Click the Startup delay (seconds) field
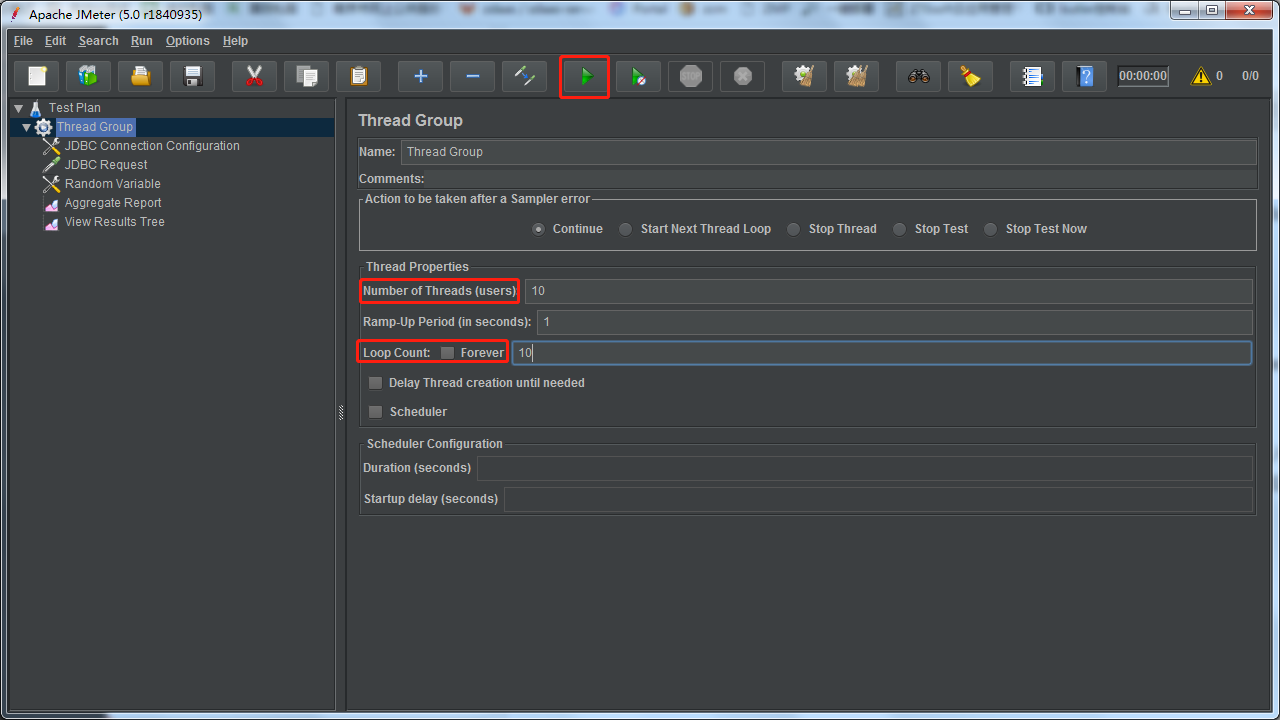Image resolution: width=1280 pixels, height=720 pixels. 879,499
